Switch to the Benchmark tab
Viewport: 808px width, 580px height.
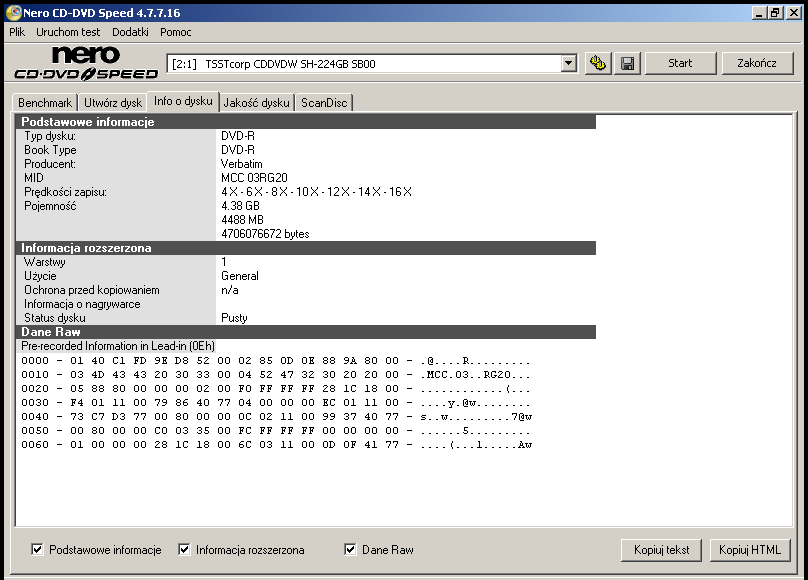click(45, 103)
